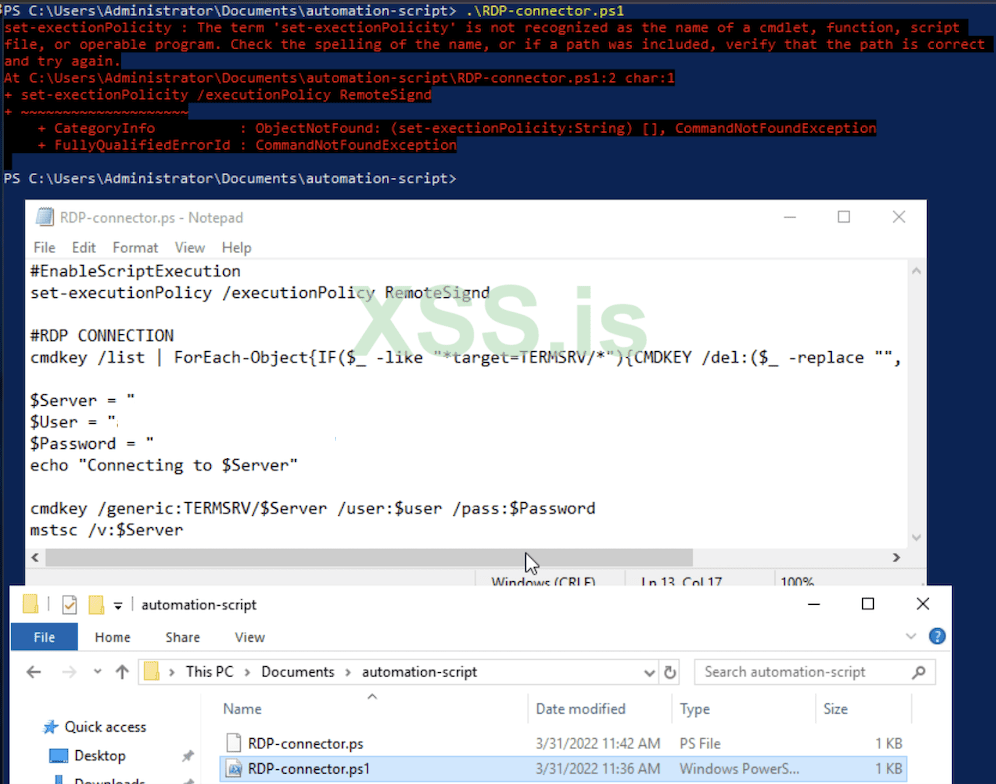This screenshot has width=996, height=784.
Task: Click Notepad scroll left arrow
Action: 35,557
